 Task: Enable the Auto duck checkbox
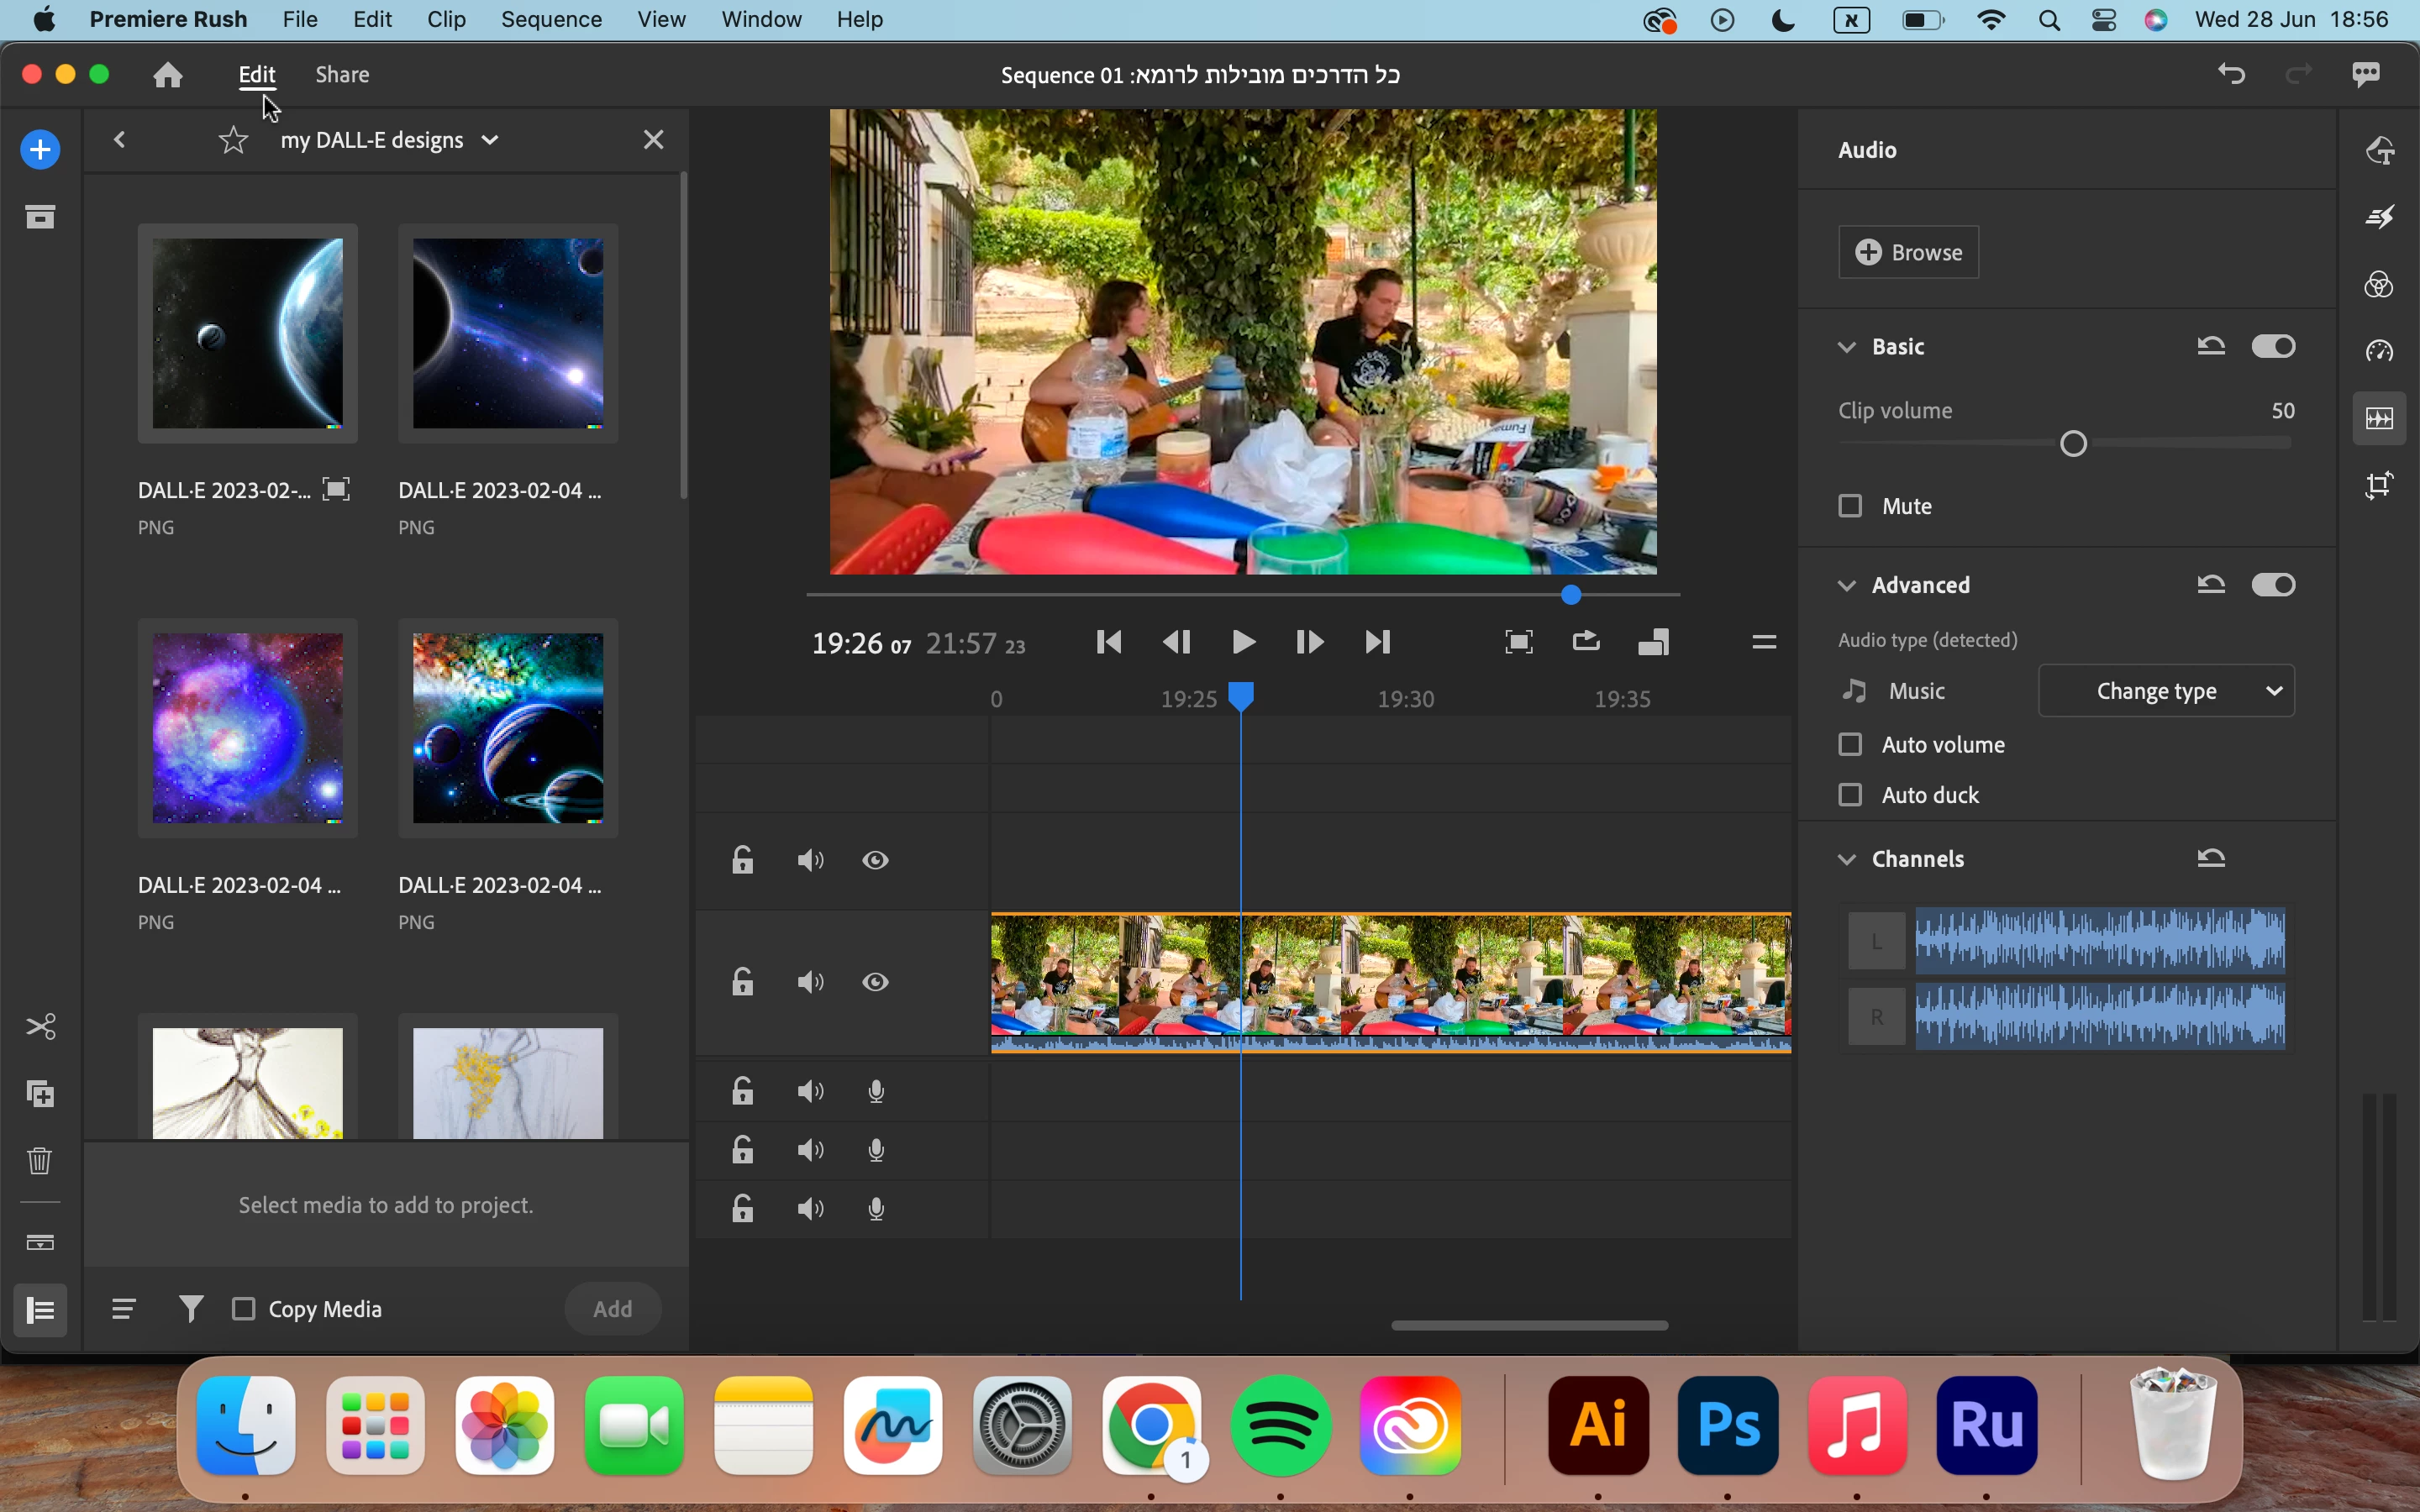pos(1850,795)
